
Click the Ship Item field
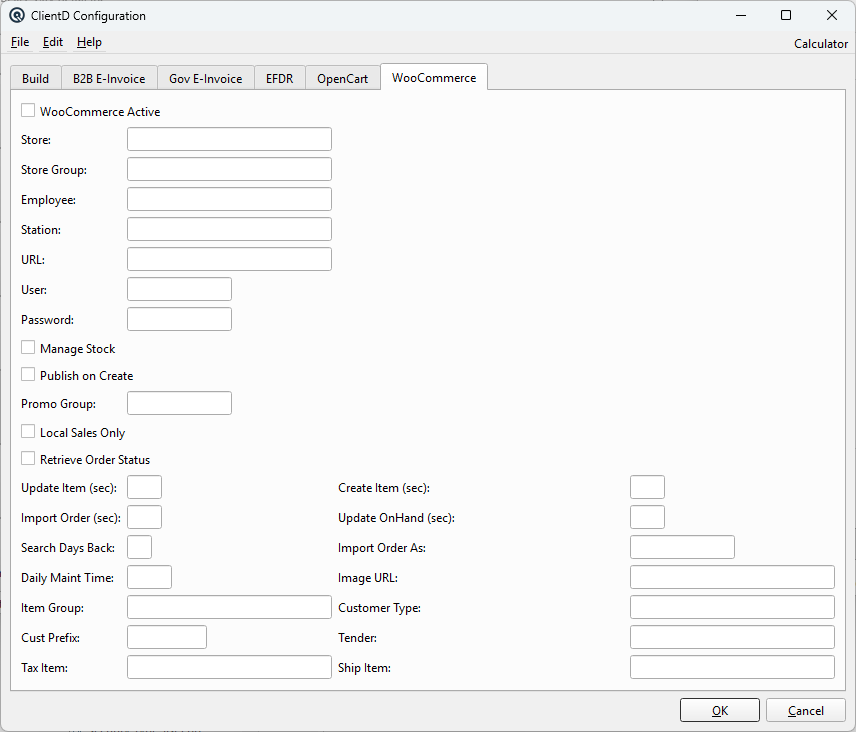(x=733, y=668)
